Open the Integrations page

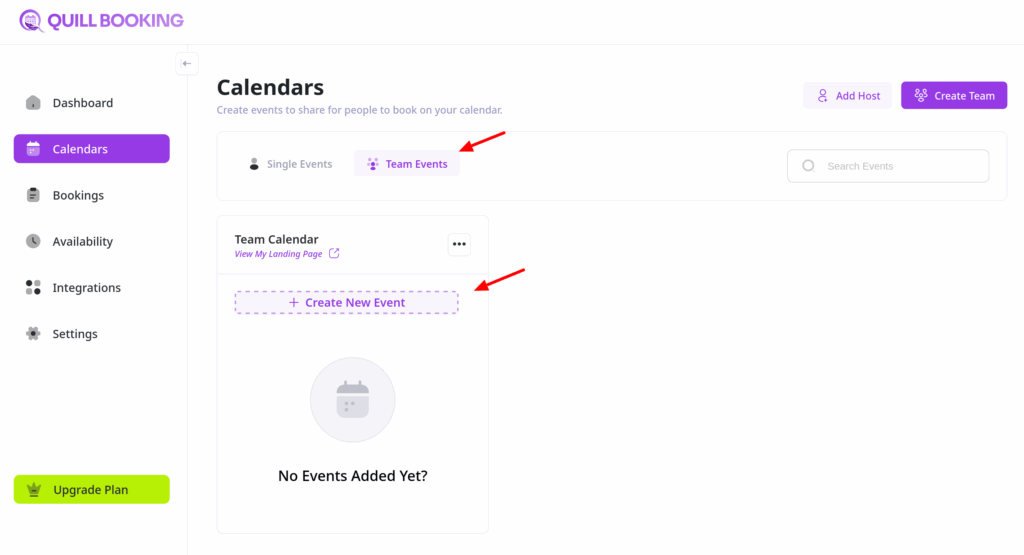click(86, 288)
